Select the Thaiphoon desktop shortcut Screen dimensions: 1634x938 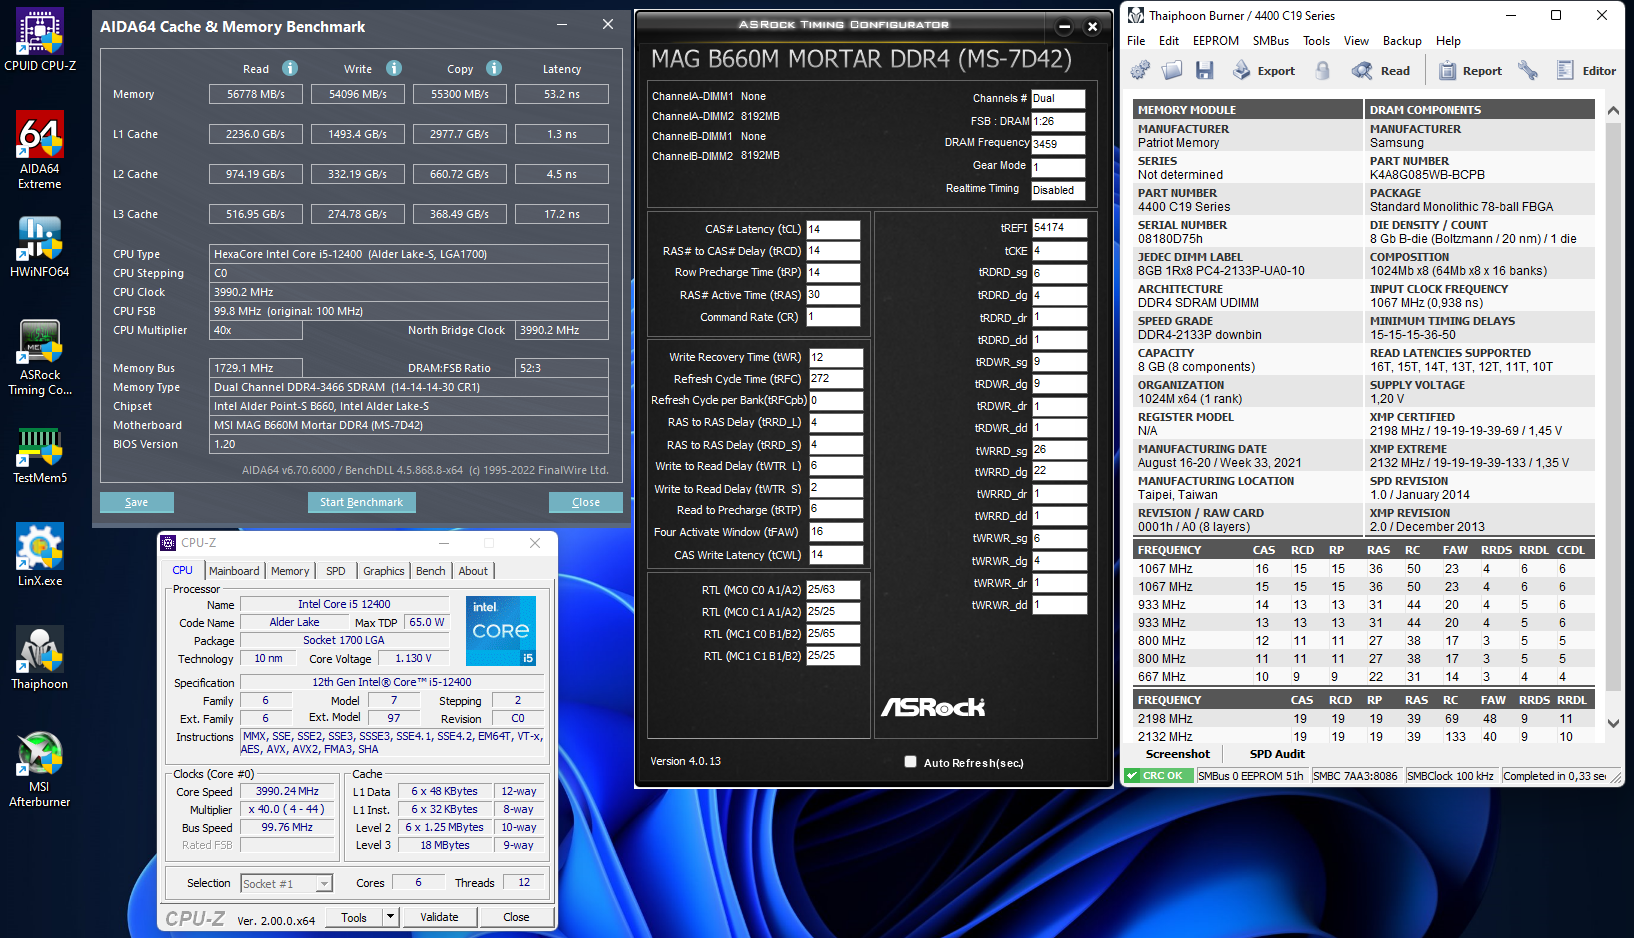click(40, 658)
